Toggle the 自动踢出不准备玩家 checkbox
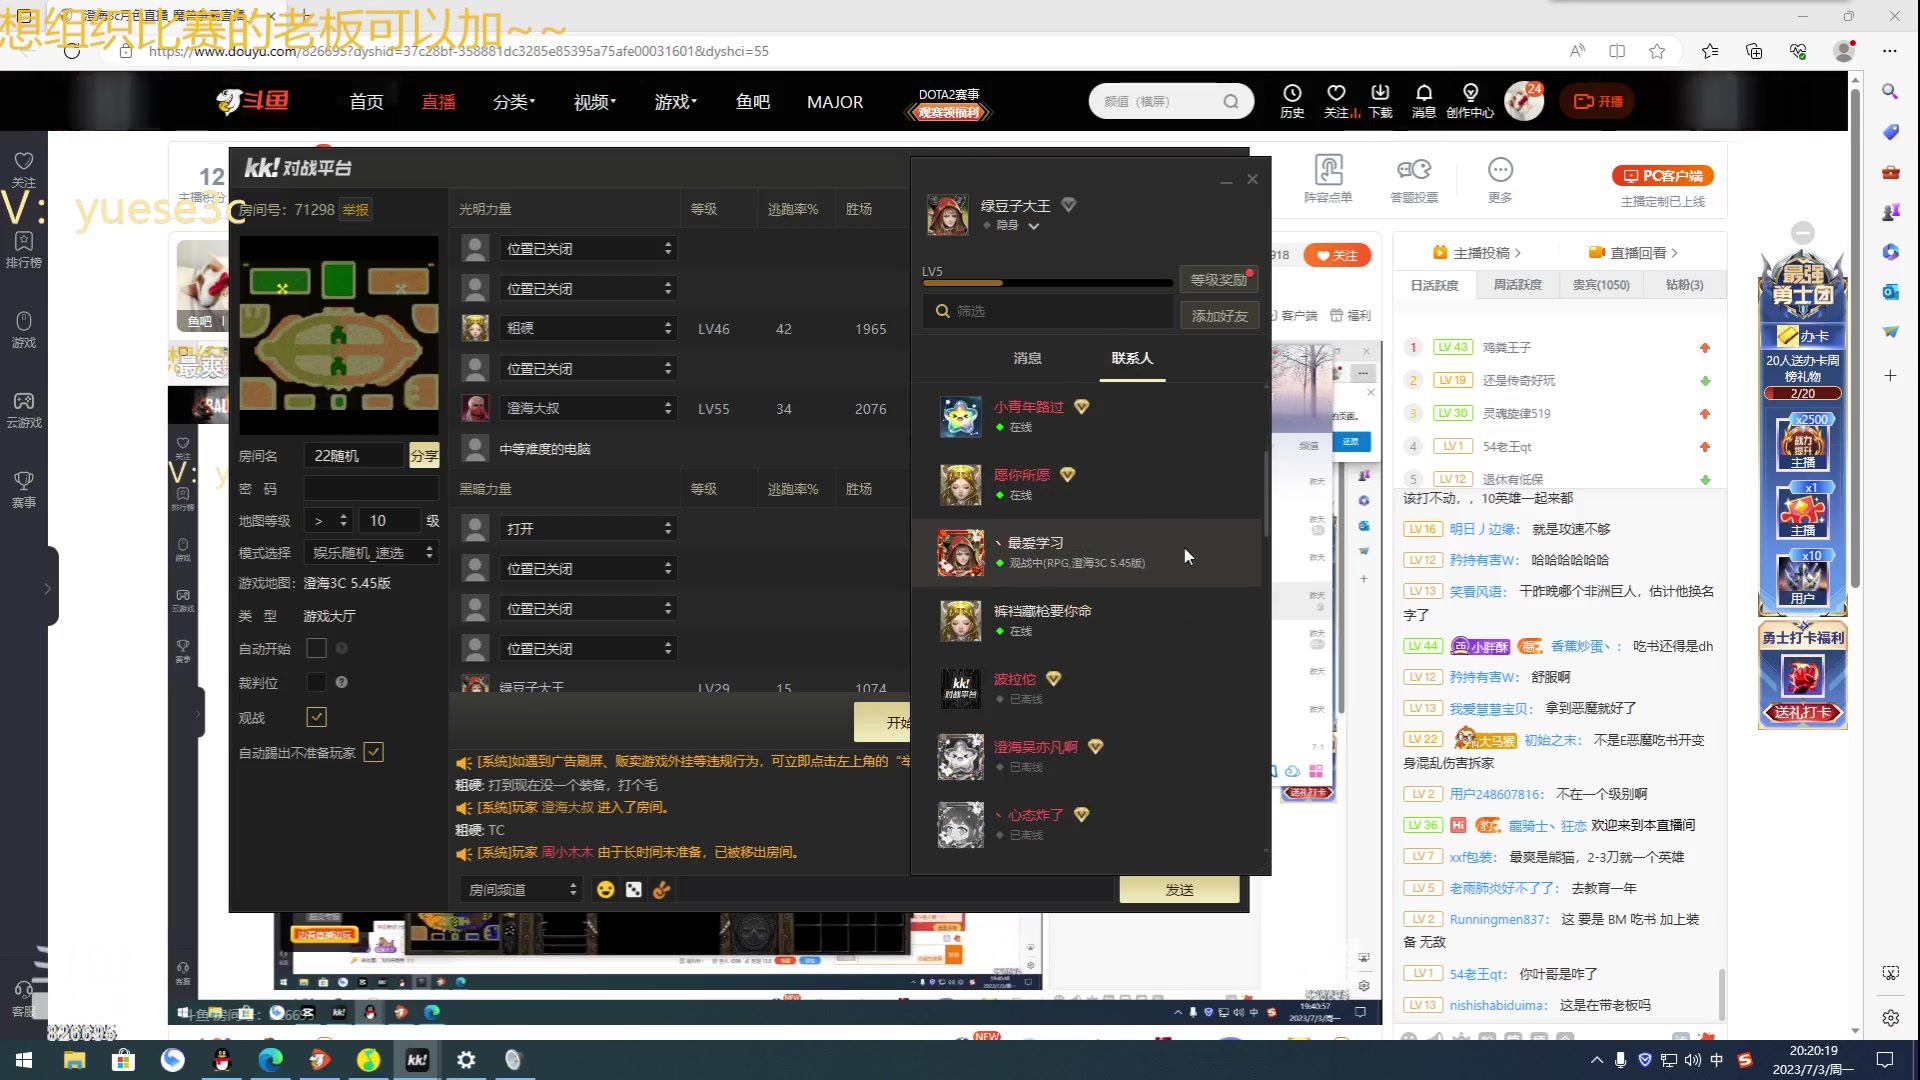The image size is (1920, 1080). (x=373, y=752)
